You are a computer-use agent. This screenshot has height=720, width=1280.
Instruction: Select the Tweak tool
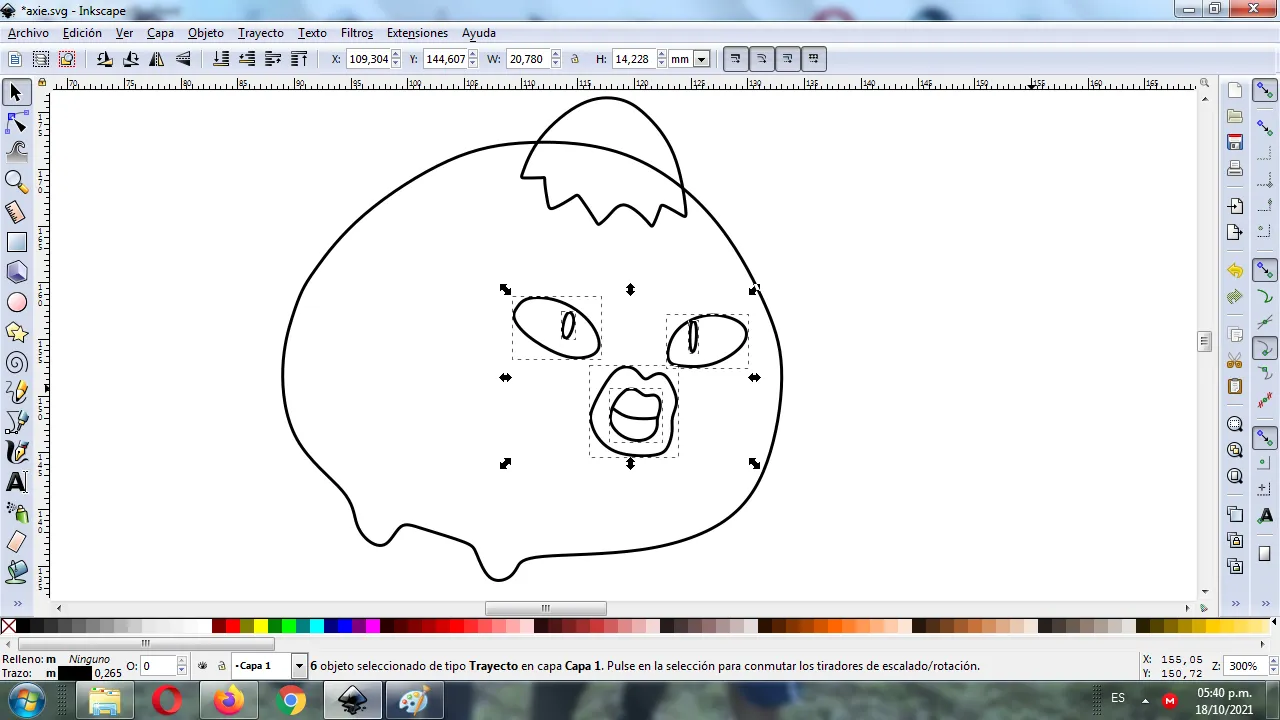click(16, 152)
